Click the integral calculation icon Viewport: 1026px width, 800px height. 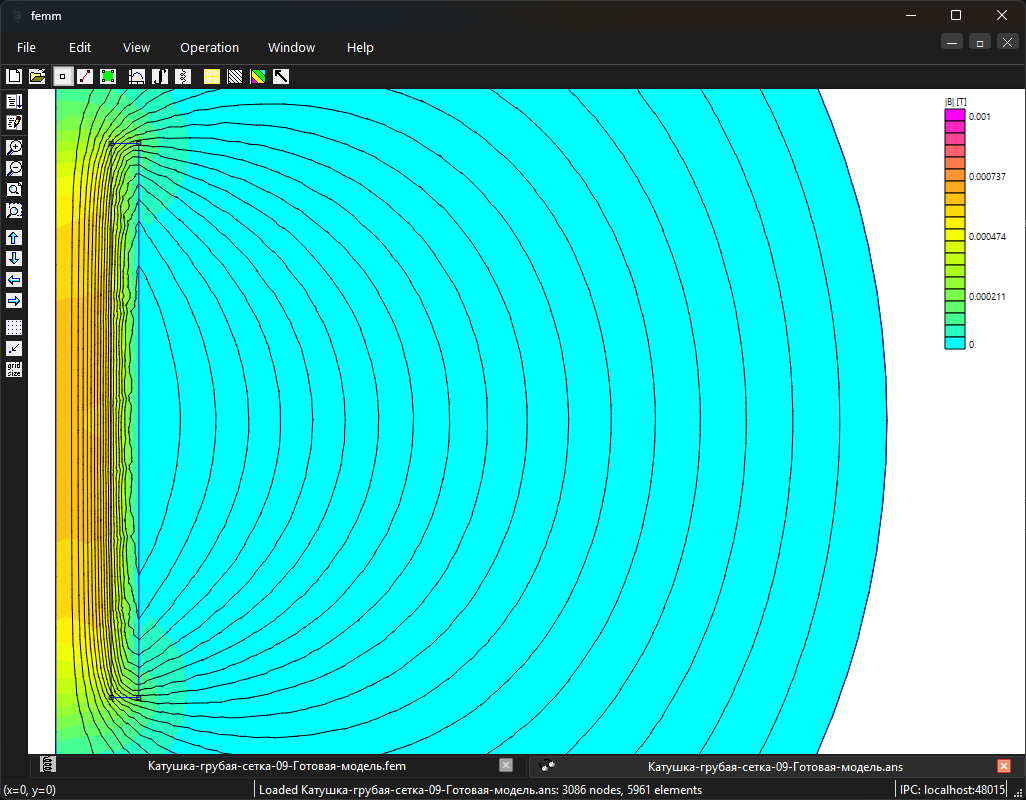pos(160,77)
